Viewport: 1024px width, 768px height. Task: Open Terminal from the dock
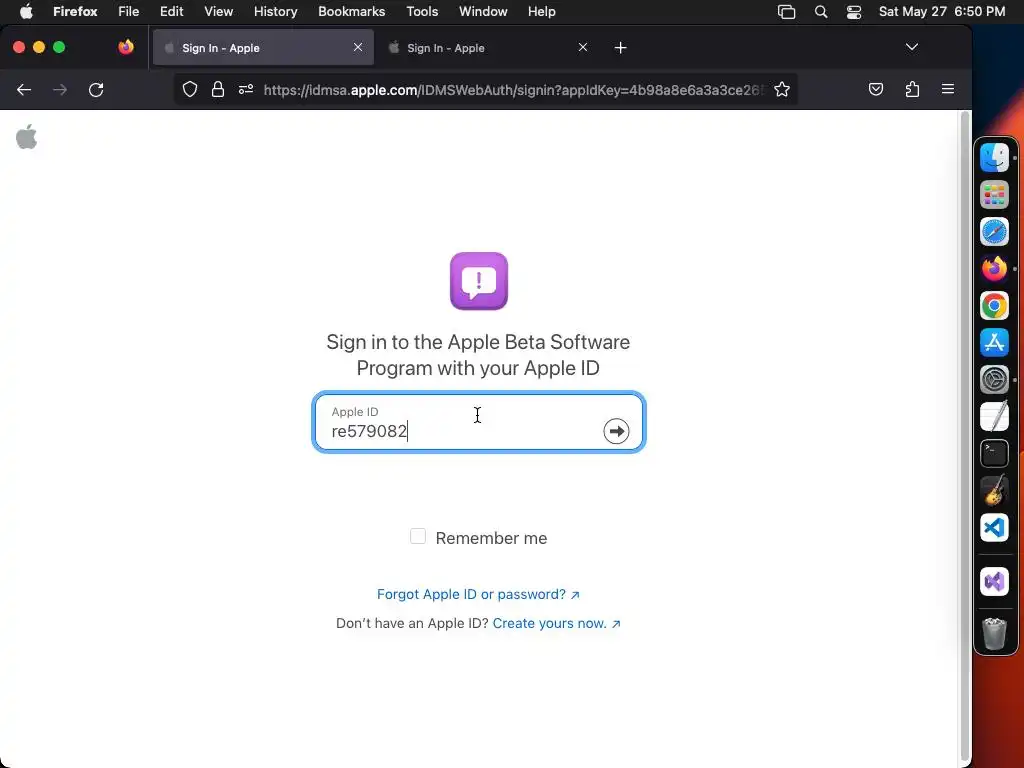pyautogui.click(x=994, y=453)
